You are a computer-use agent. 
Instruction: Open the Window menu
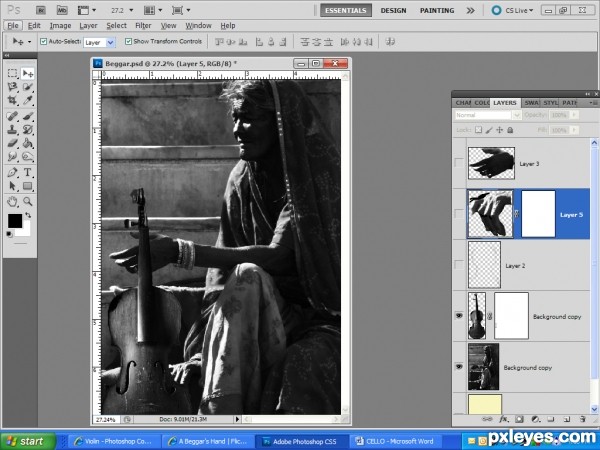click(x=198, y=26)
